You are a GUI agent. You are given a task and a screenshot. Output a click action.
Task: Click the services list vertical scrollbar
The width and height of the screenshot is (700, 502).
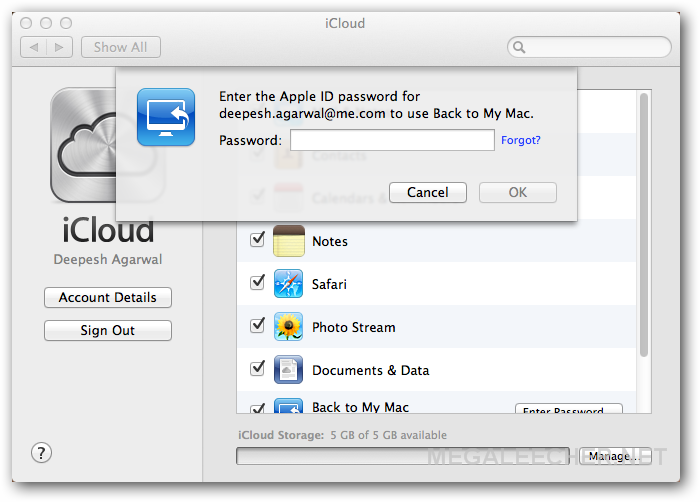[644, 226]
